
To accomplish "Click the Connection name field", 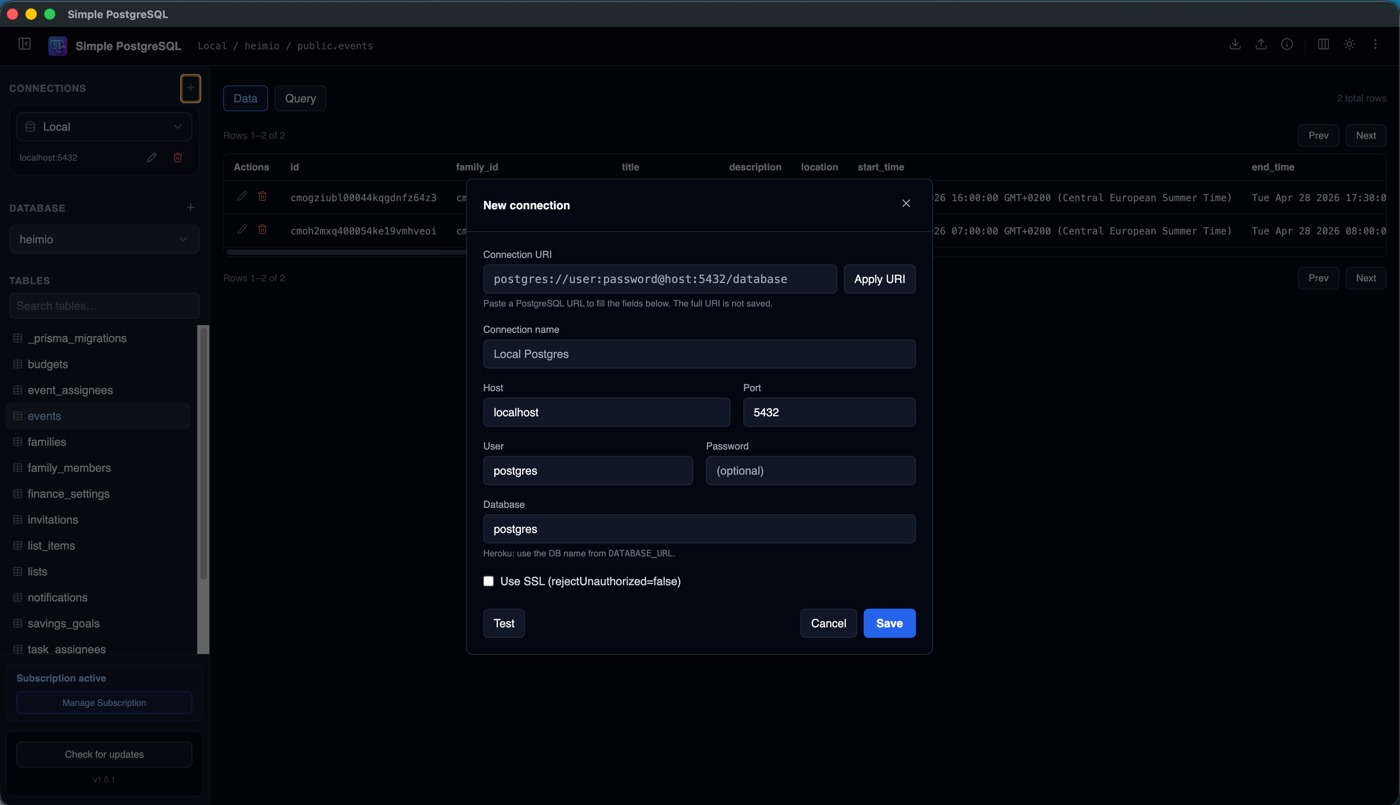I will 699,354.
